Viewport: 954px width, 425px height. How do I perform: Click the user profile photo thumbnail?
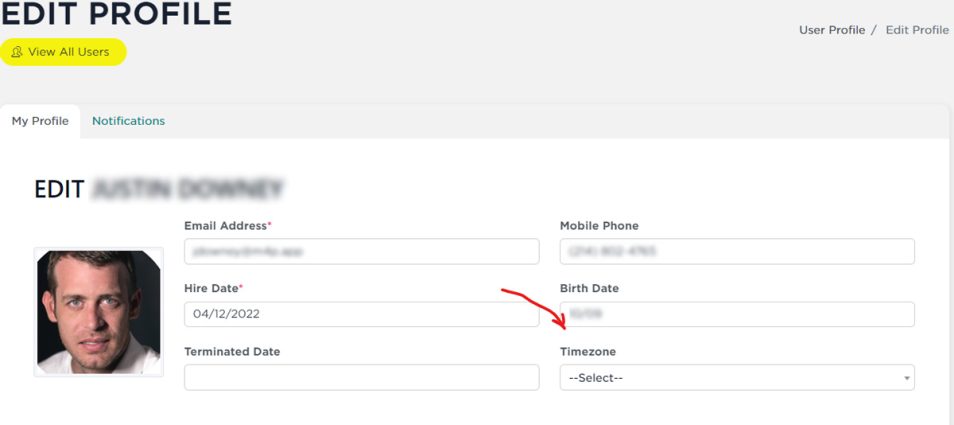99,312
